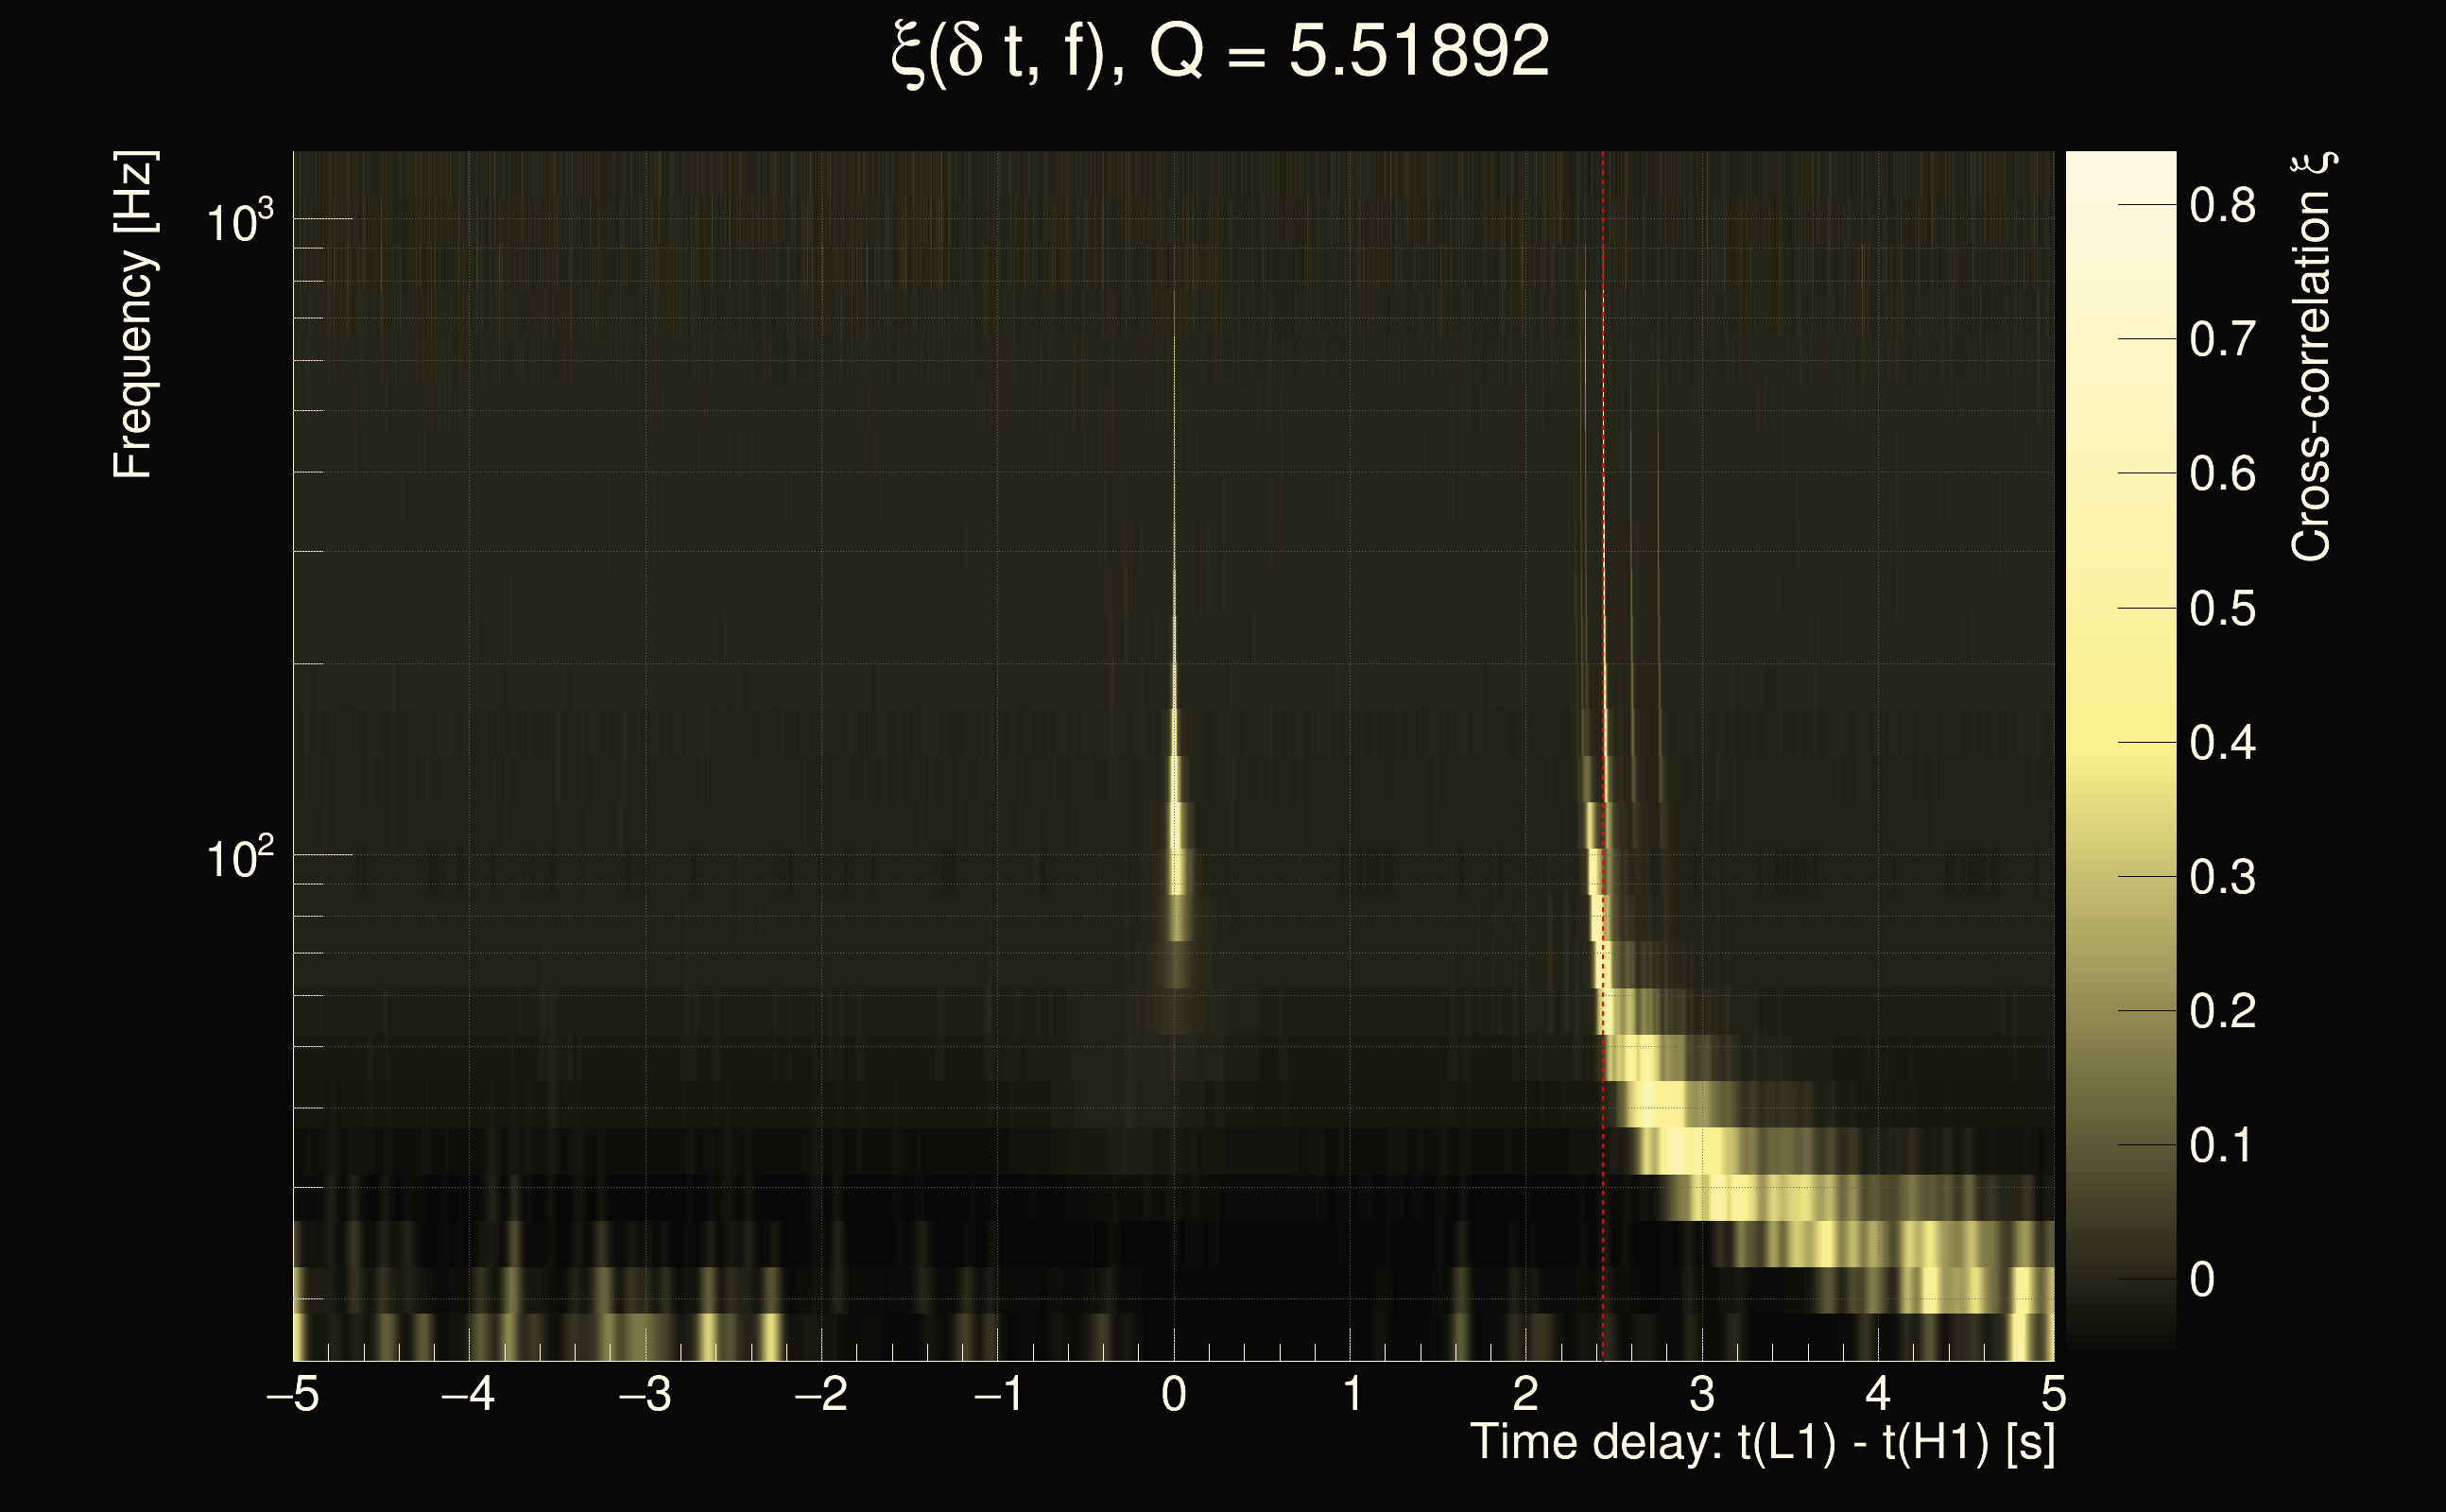Click the 0.4 tick label on the colorbar

point(2222,744)
